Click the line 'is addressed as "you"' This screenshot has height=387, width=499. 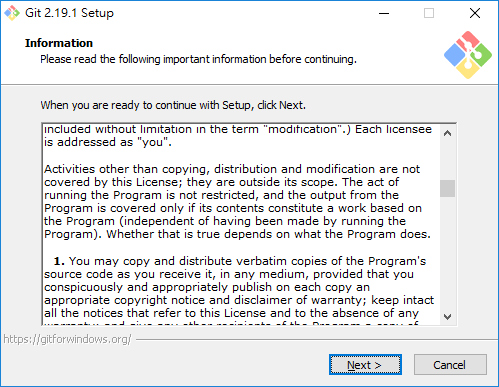tap(108, 142)
